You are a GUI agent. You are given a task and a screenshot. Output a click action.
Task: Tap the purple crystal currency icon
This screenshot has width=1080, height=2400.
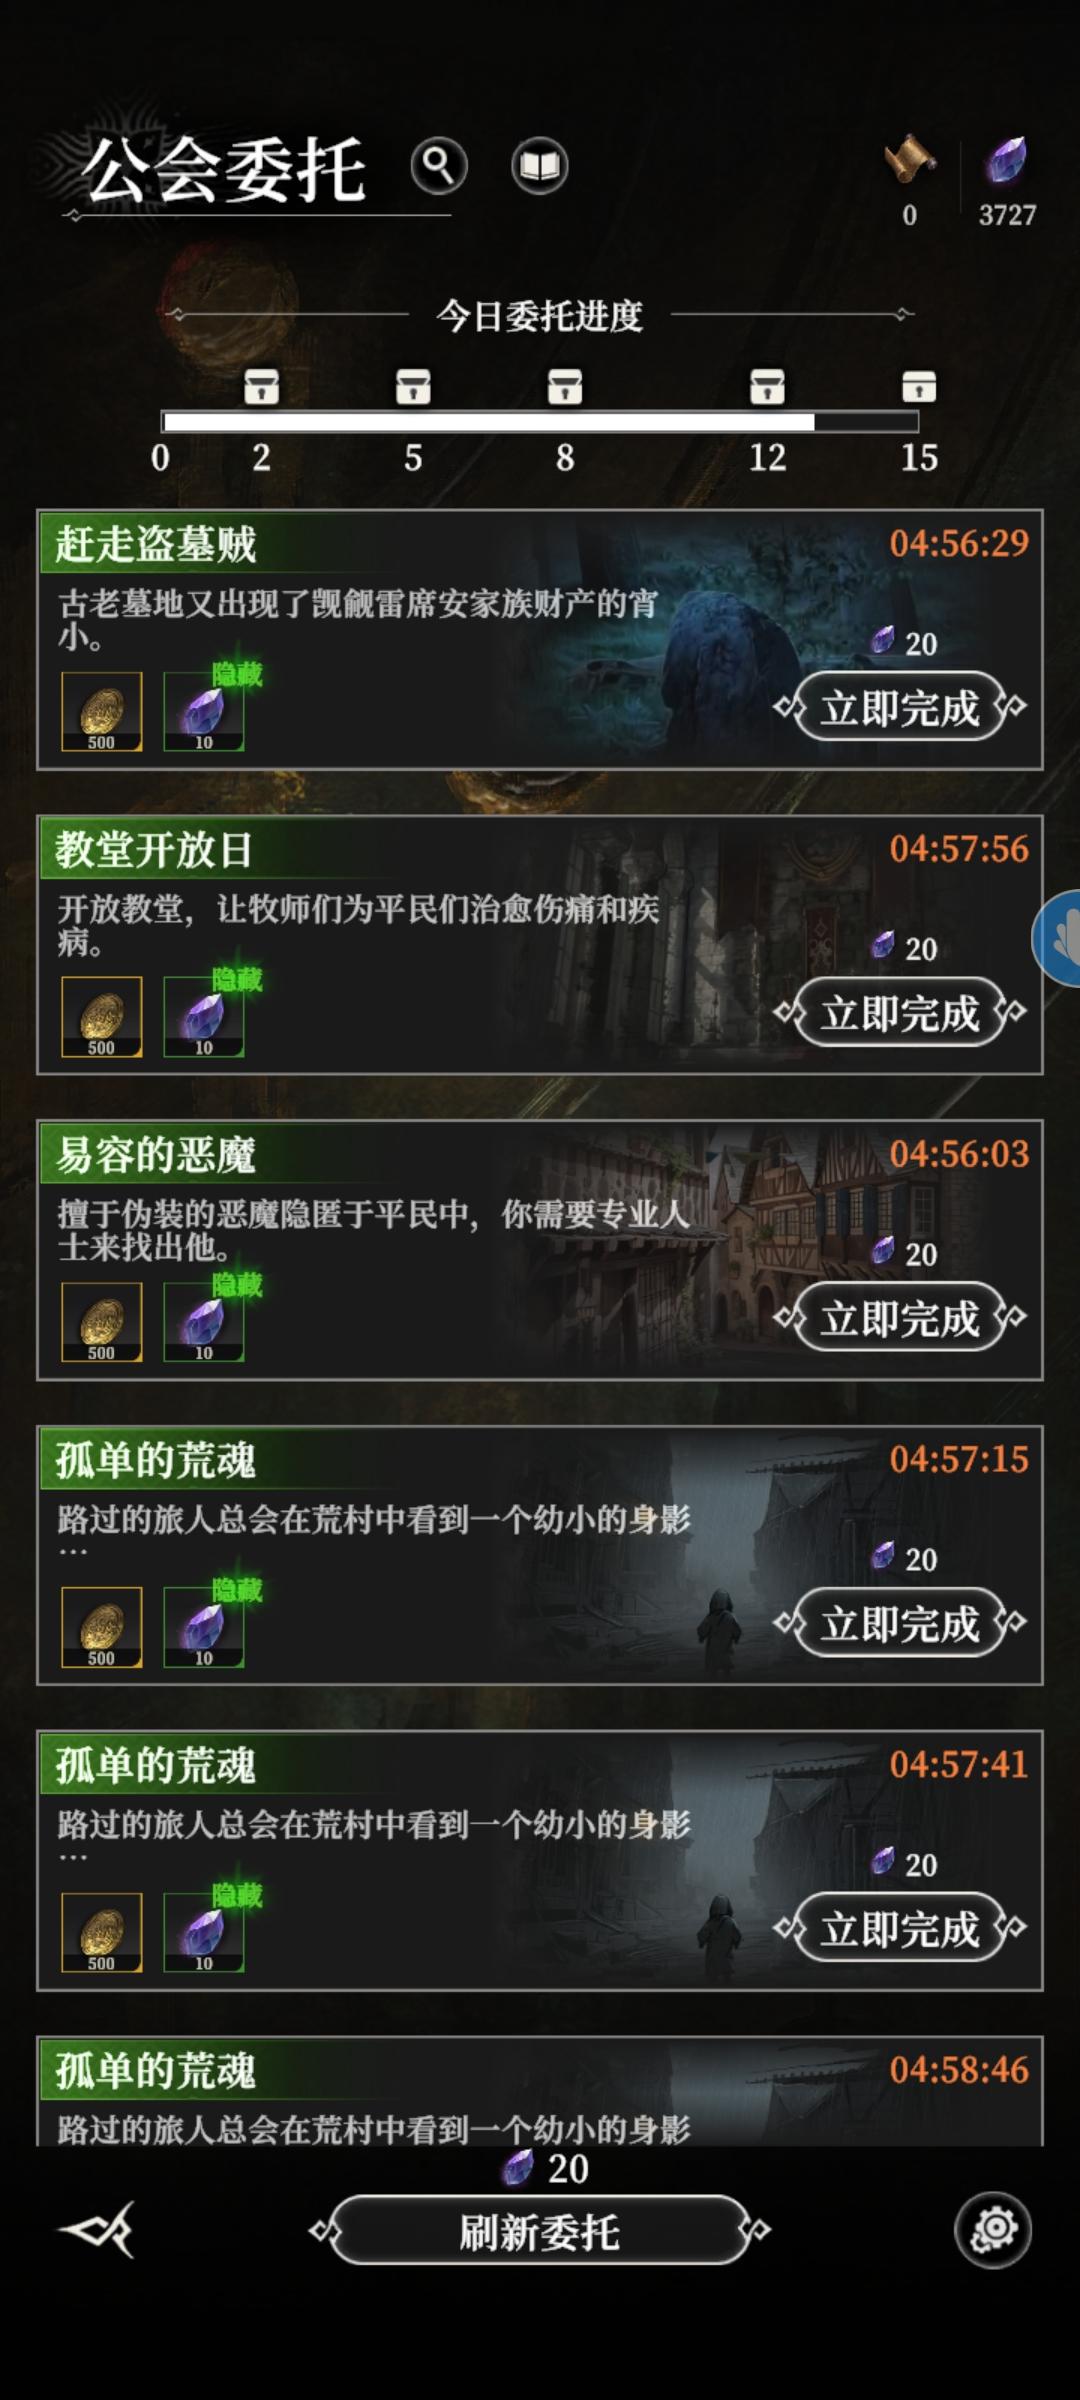1006,161
